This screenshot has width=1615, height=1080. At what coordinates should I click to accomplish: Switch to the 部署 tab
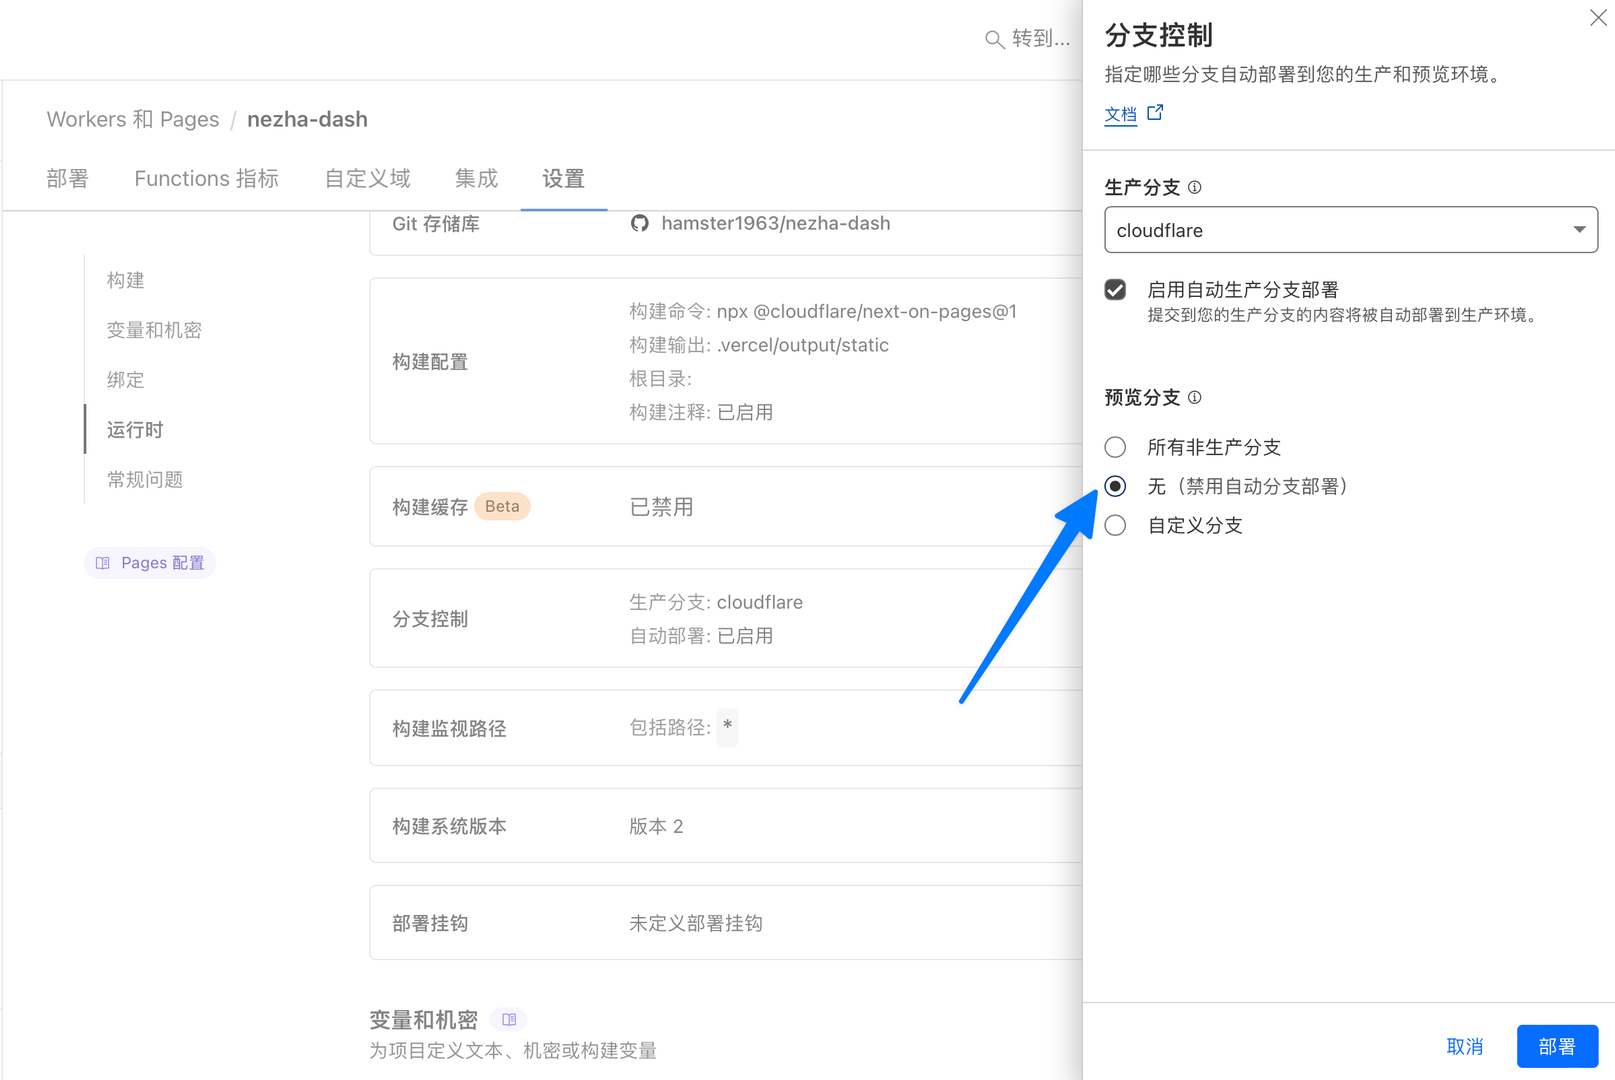tap(67, 179)
